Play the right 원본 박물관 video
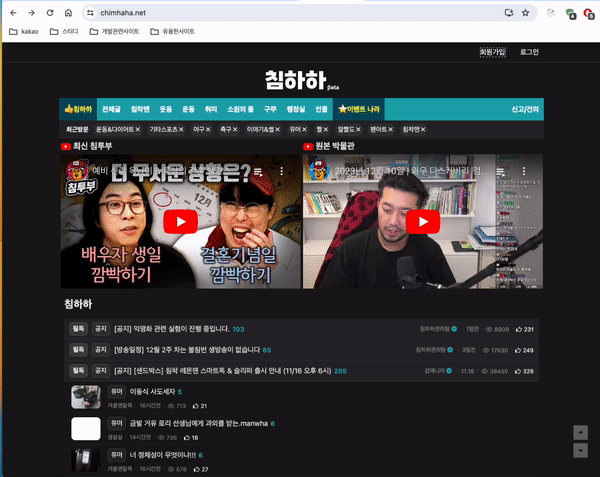600x477 pixels. coord(423,222)
